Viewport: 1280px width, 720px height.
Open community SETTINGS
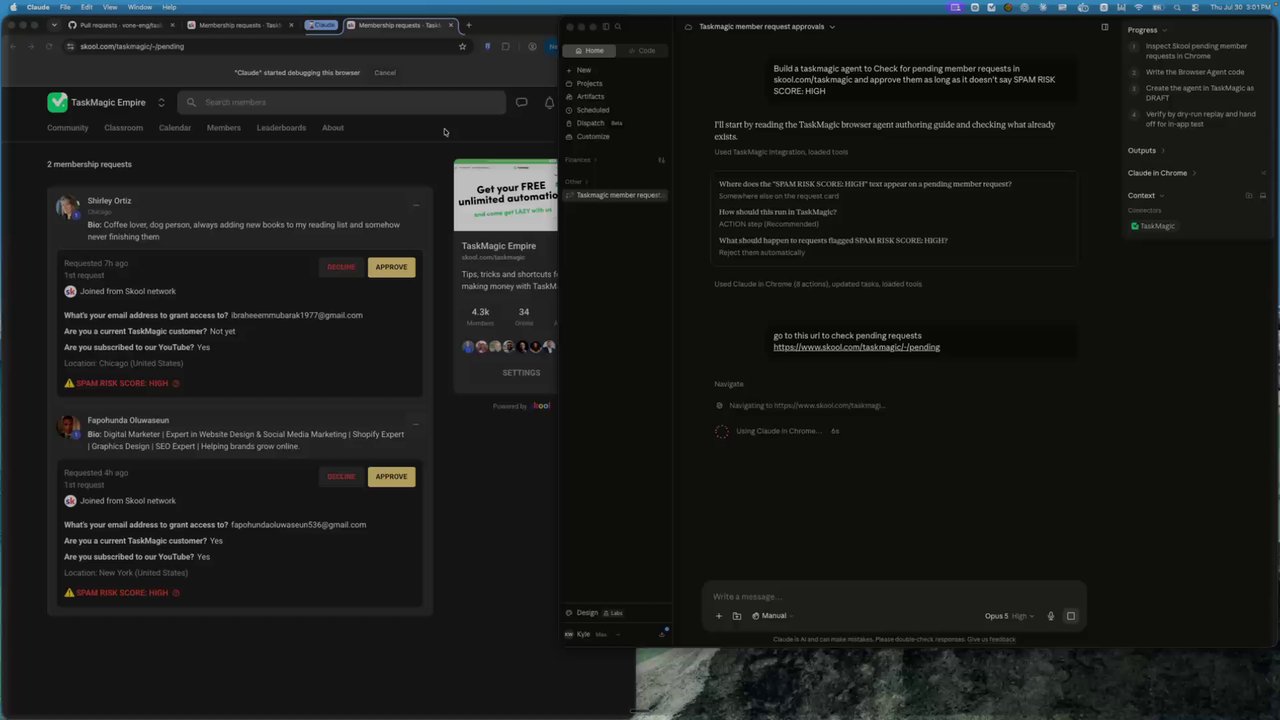click(521, 373)
